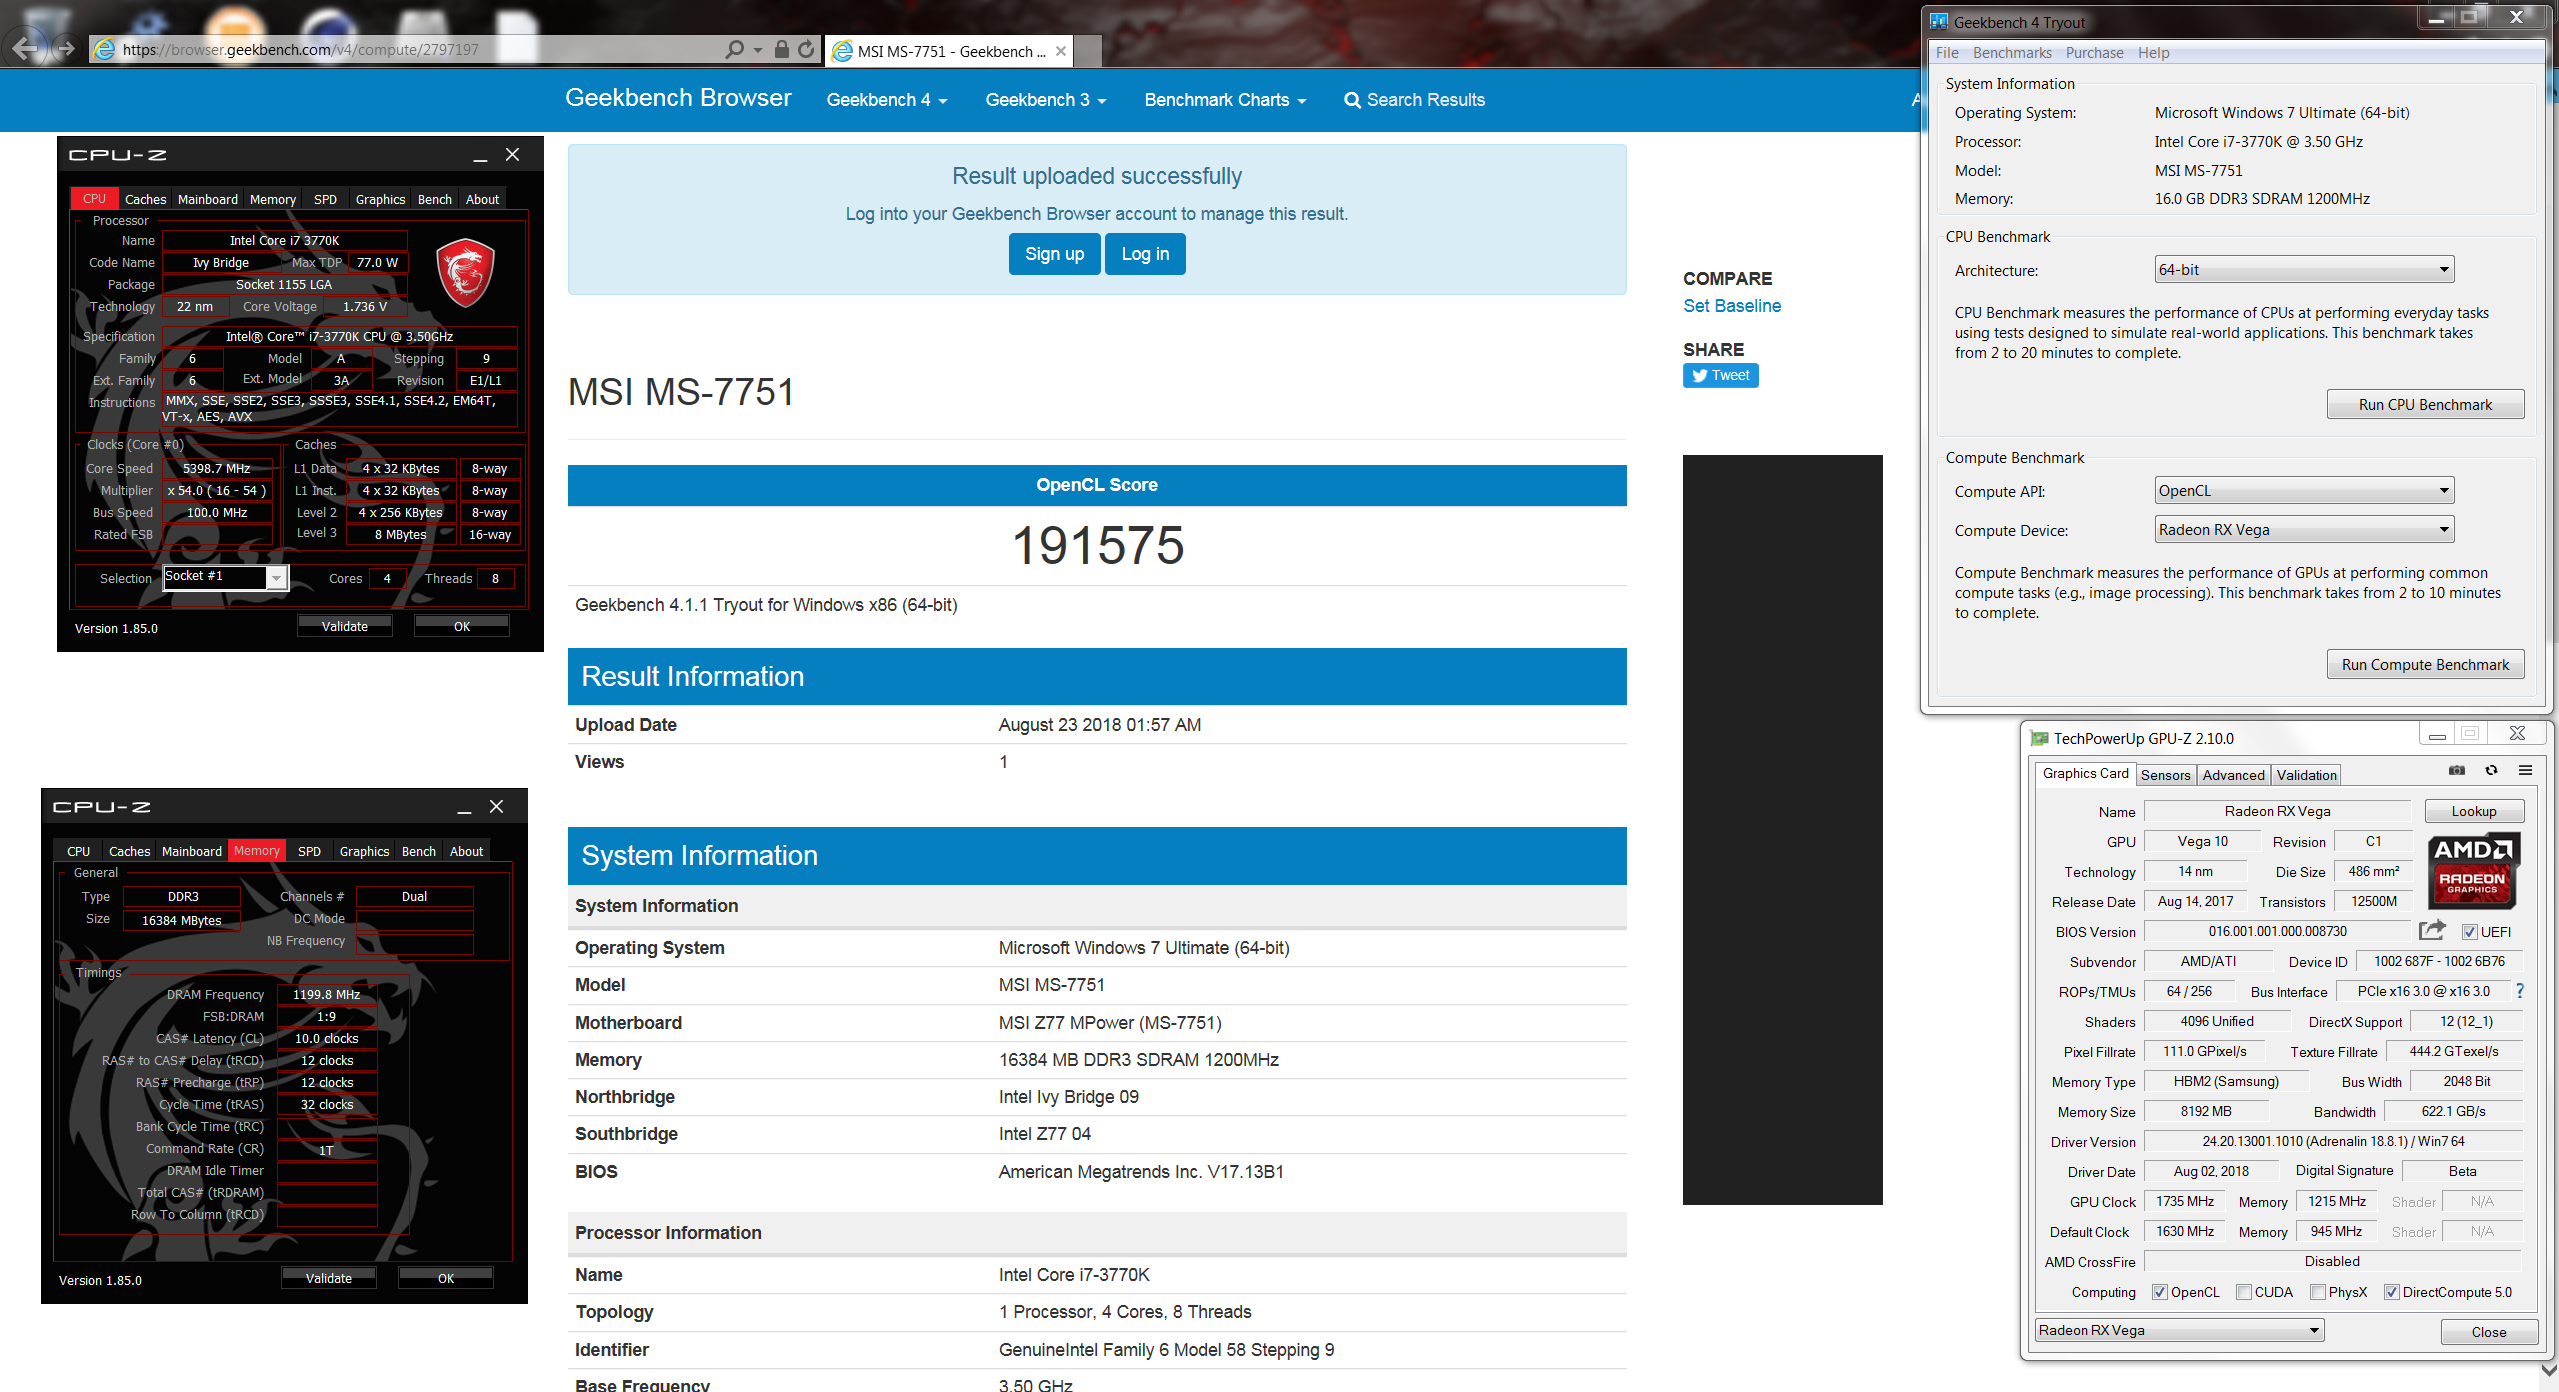Toggle the UEFI checkbox in GPU-Z

(2470, 932)
